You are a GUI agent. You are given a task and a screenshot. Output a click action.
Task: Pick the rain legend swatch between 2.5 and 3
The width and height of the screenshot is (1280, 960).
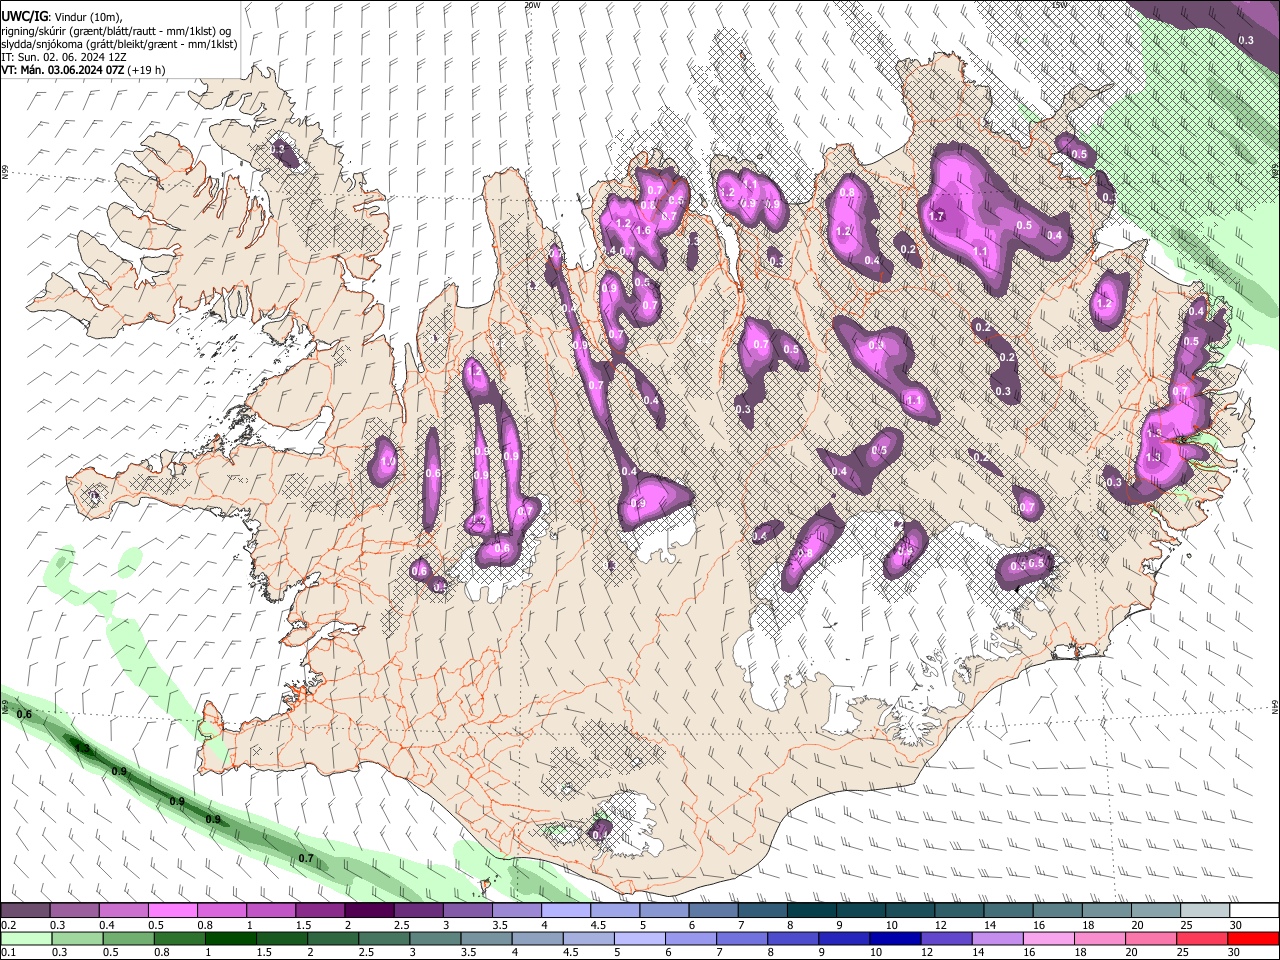383,938
